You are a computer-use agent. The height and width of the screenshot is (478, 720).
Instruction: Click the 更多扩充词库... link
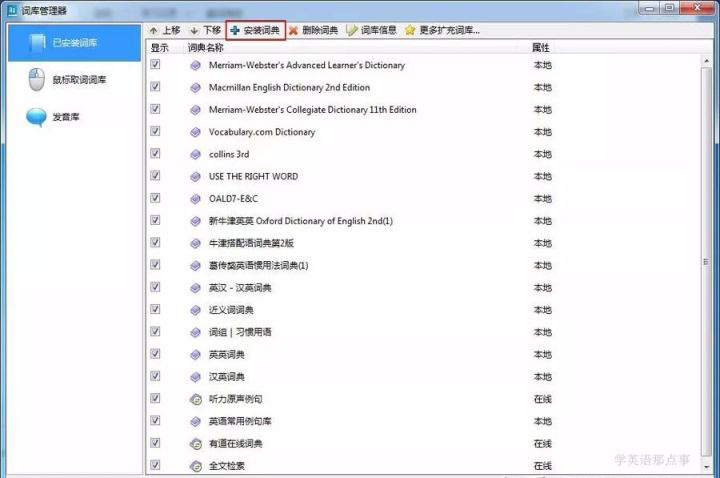point(450,31)
